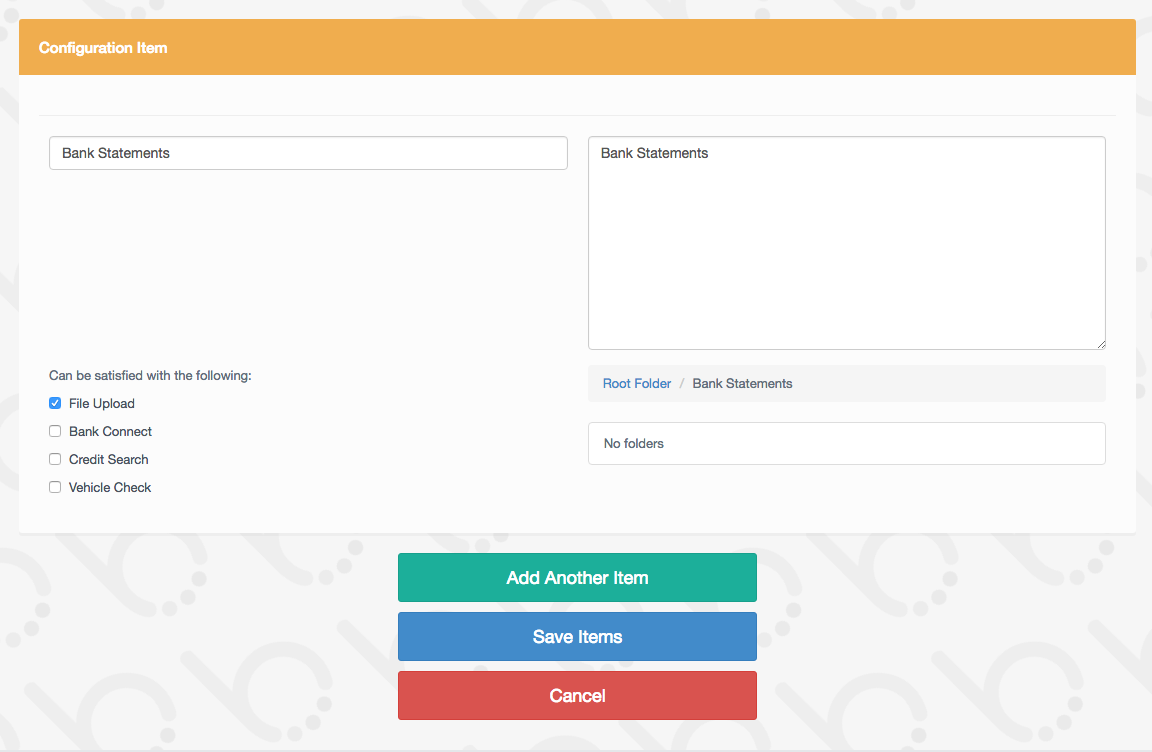Image resolution: width=1152 pixels, height=752 pixels.
Task: Click the Vehicle Check label text
Action: coord(110,488)
